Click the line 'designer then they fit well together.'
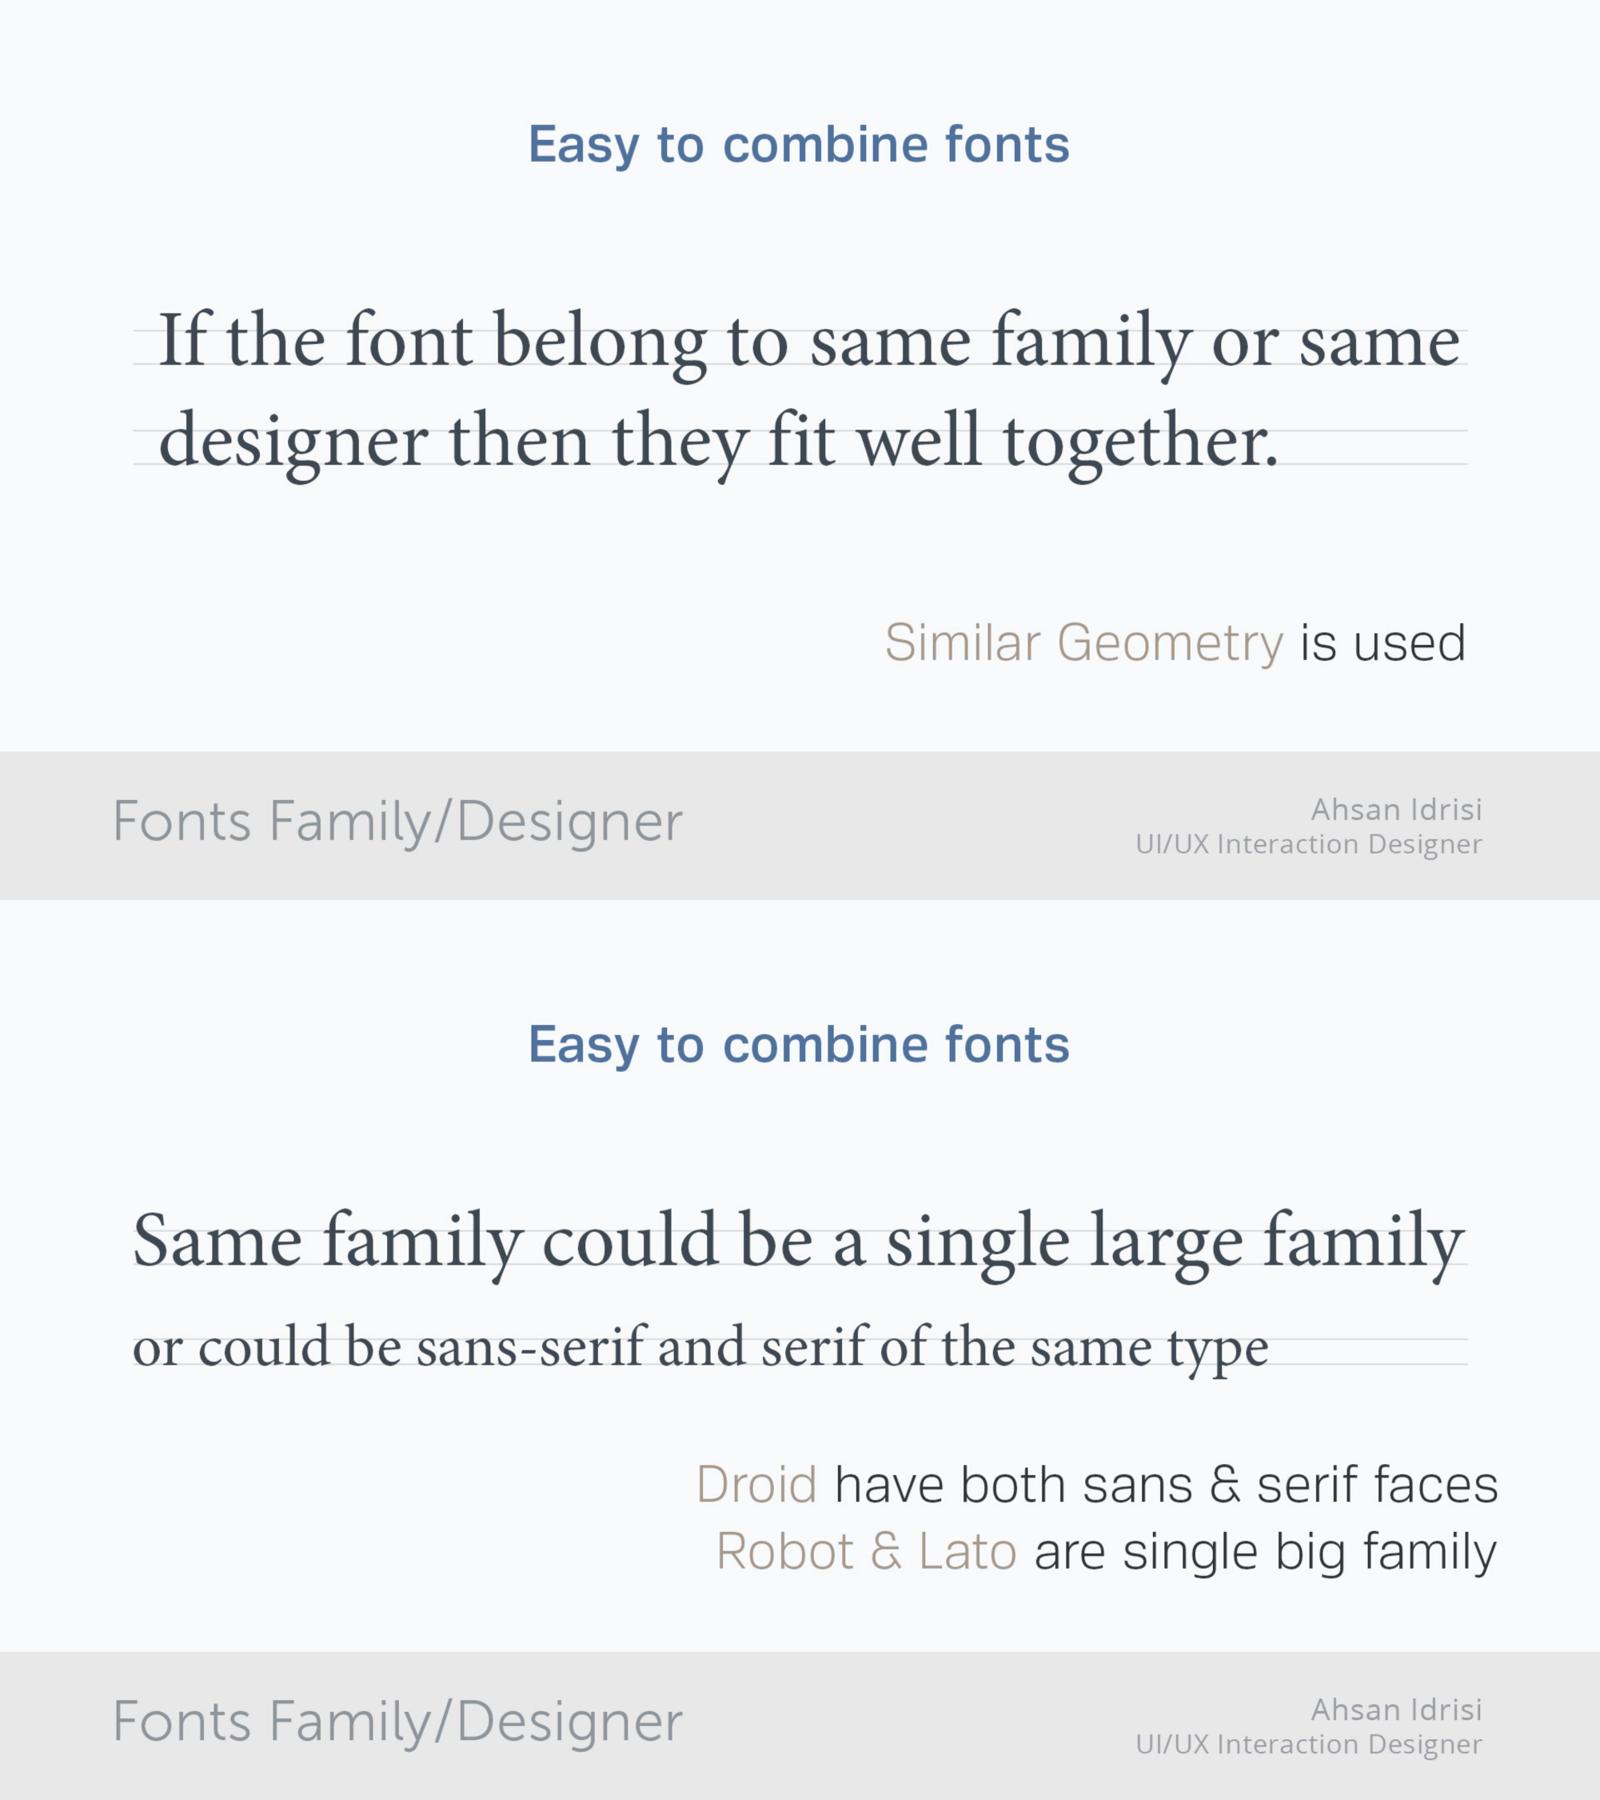 (x=719, y=444)
